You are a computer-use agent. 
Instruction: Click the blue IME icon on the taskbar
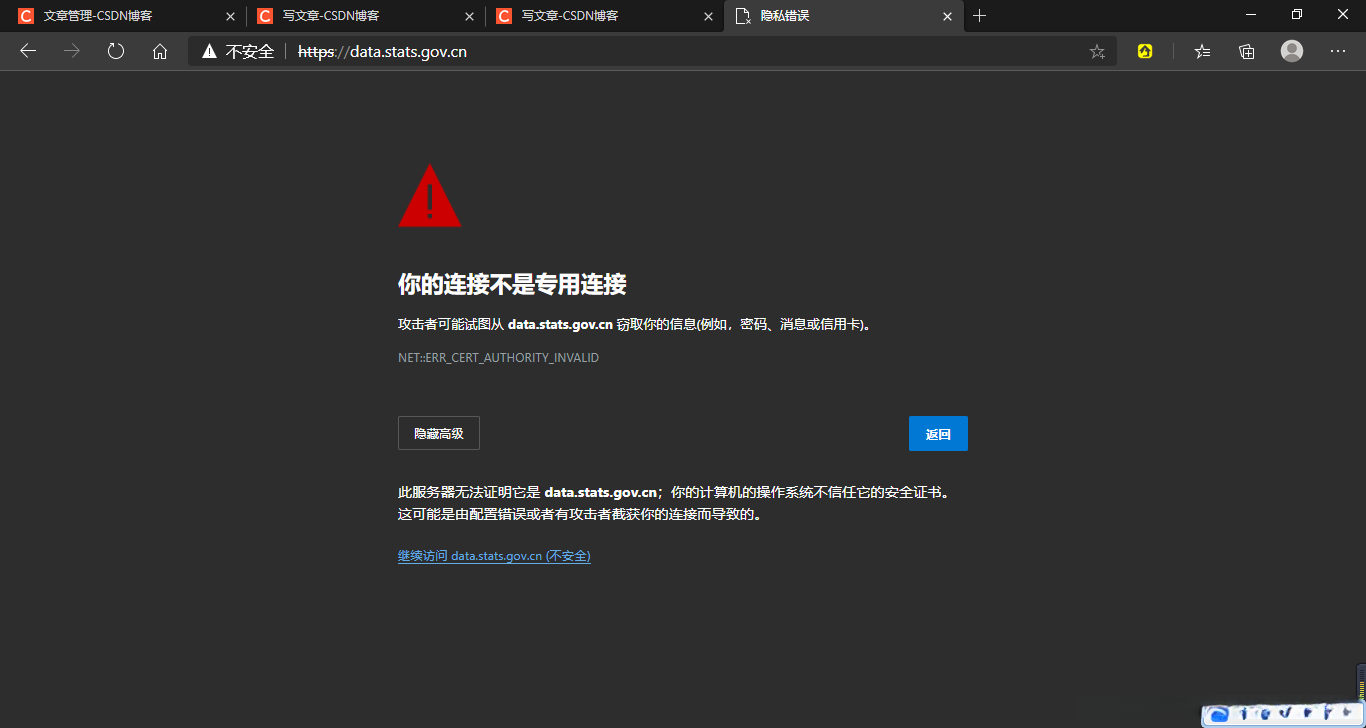click(x=1221, y=714)
